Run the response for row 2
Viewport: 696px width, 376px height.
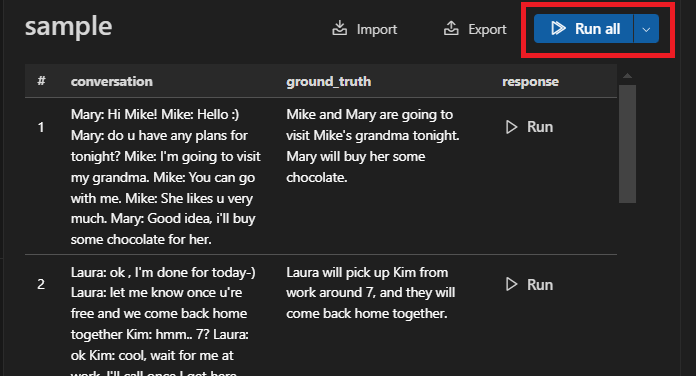coord(530,284)
